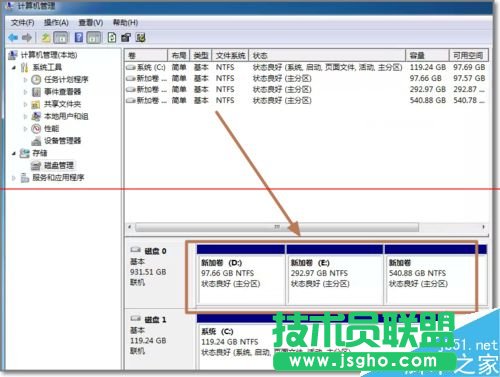Sort by the 状态 column header
The height and width of the screenshot is (377, 500).
pyautogui.click(x=327, y=55)
